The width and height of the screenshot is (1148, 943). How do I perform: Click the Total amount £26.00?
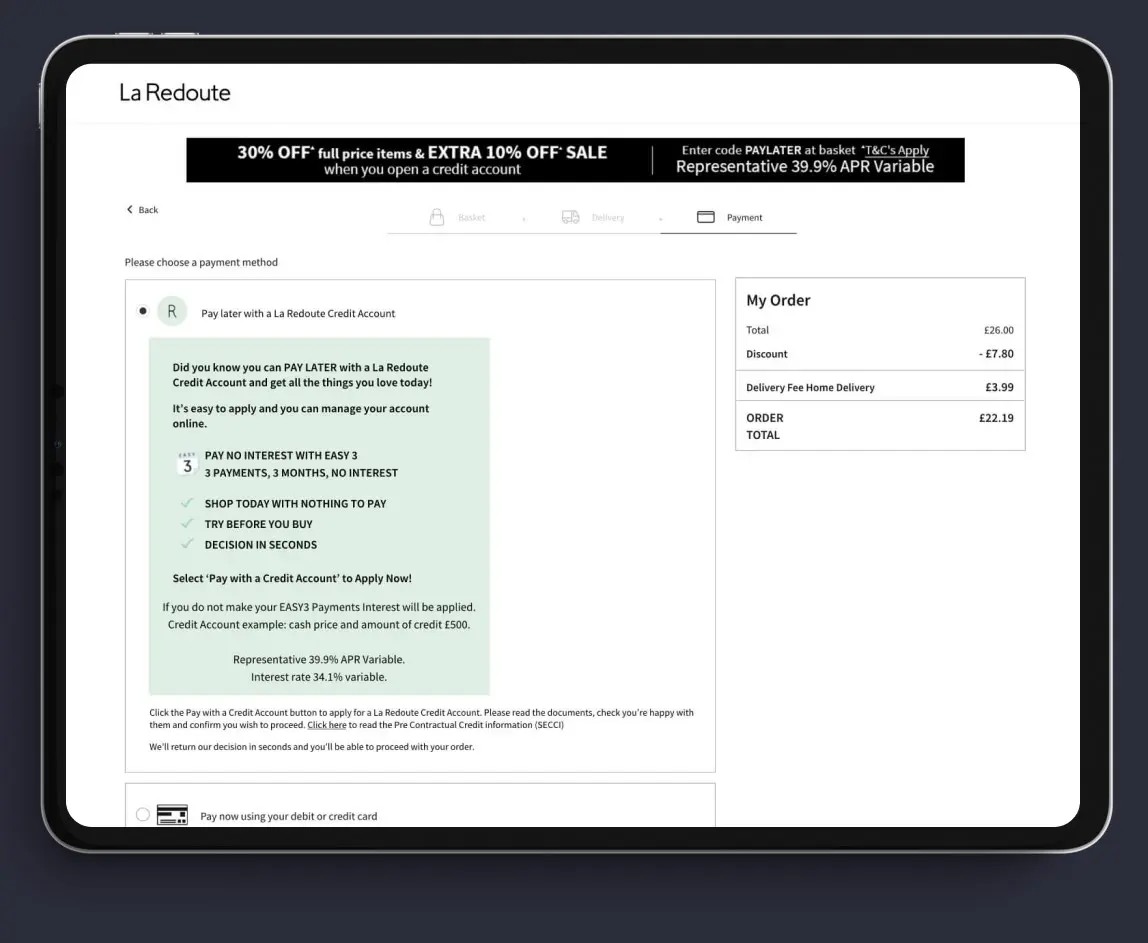click(999, 330)
